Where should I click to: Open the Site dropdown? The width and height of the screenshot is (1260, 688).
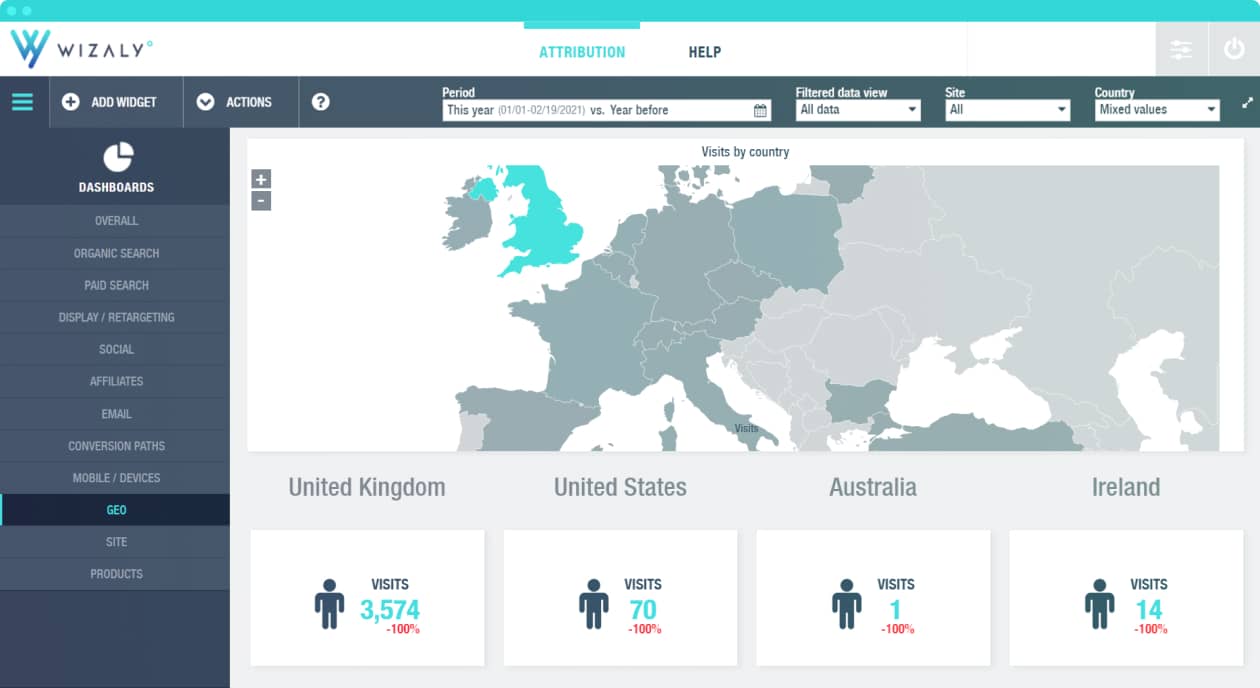coord(1008,110)
